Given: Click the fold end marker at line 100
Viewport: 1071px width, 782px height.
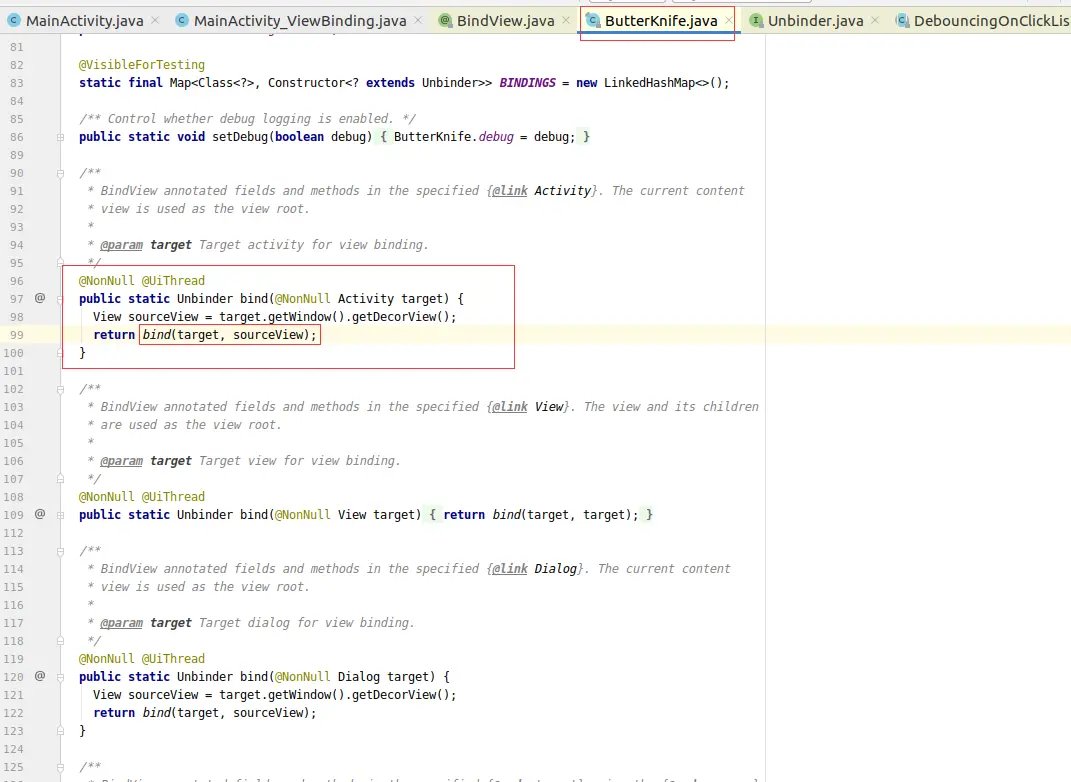Looking at the screenshot, I should pos(60,353).
